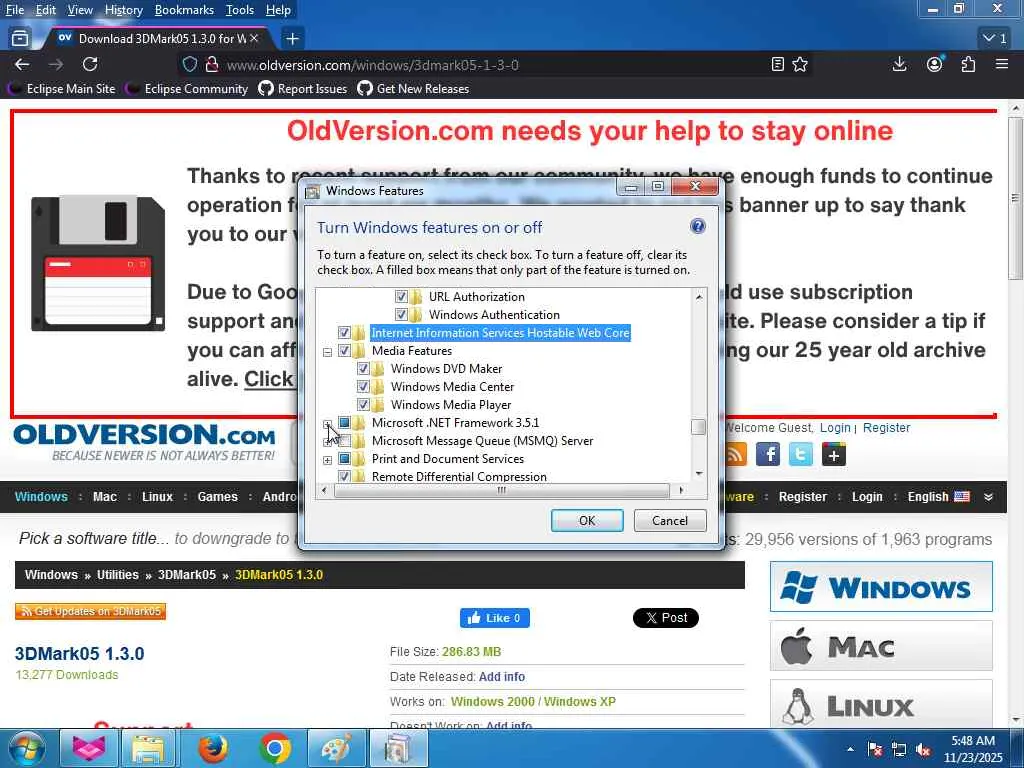The width and height of the screenshot is (1024, 768).
Task: Open the Firefox downloads arrow icon
Action: click(899, 64)
